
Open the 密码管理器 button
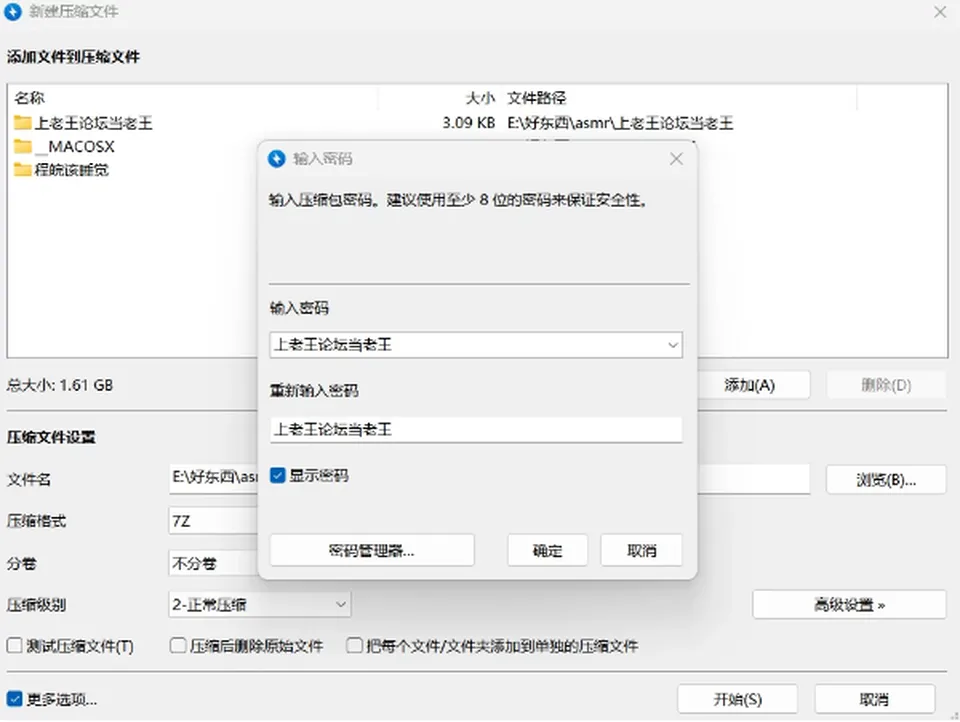click(x=372, y=551)
